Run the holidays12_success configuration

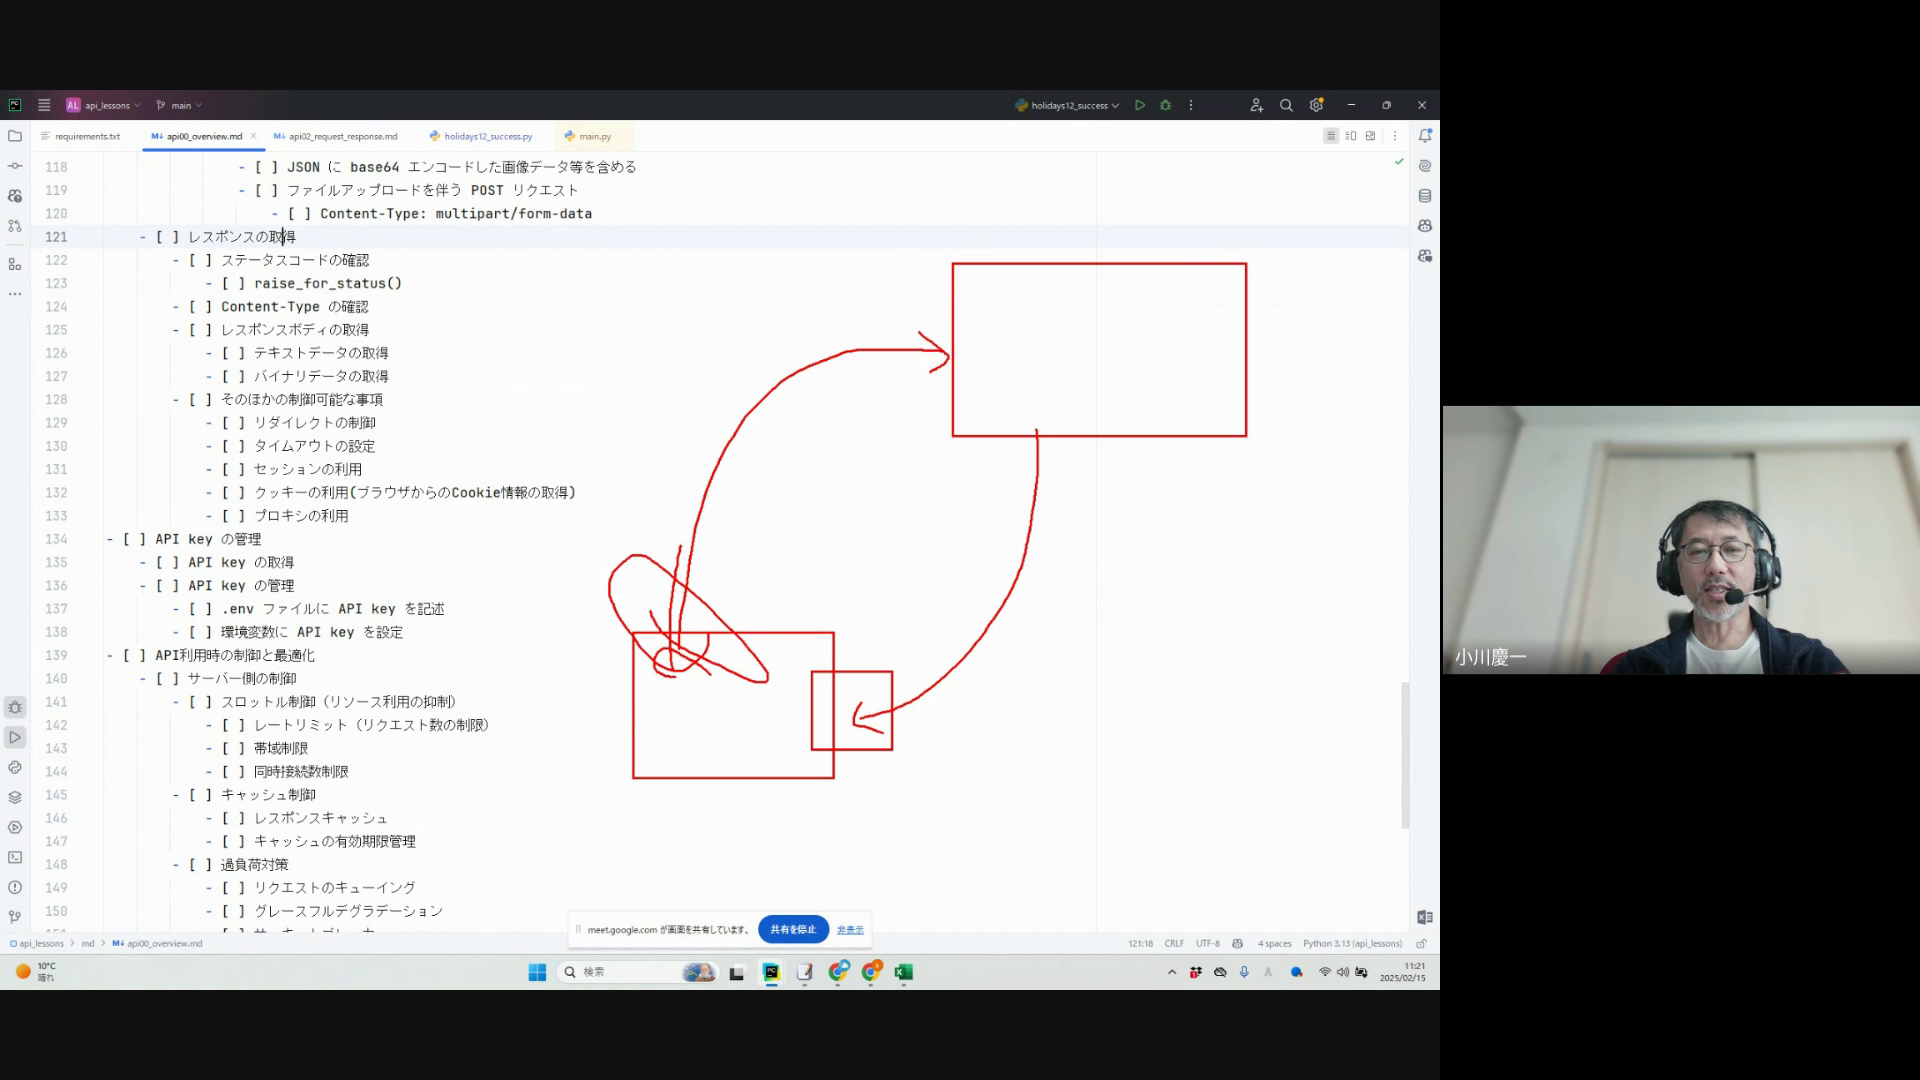click(1139, 105)
